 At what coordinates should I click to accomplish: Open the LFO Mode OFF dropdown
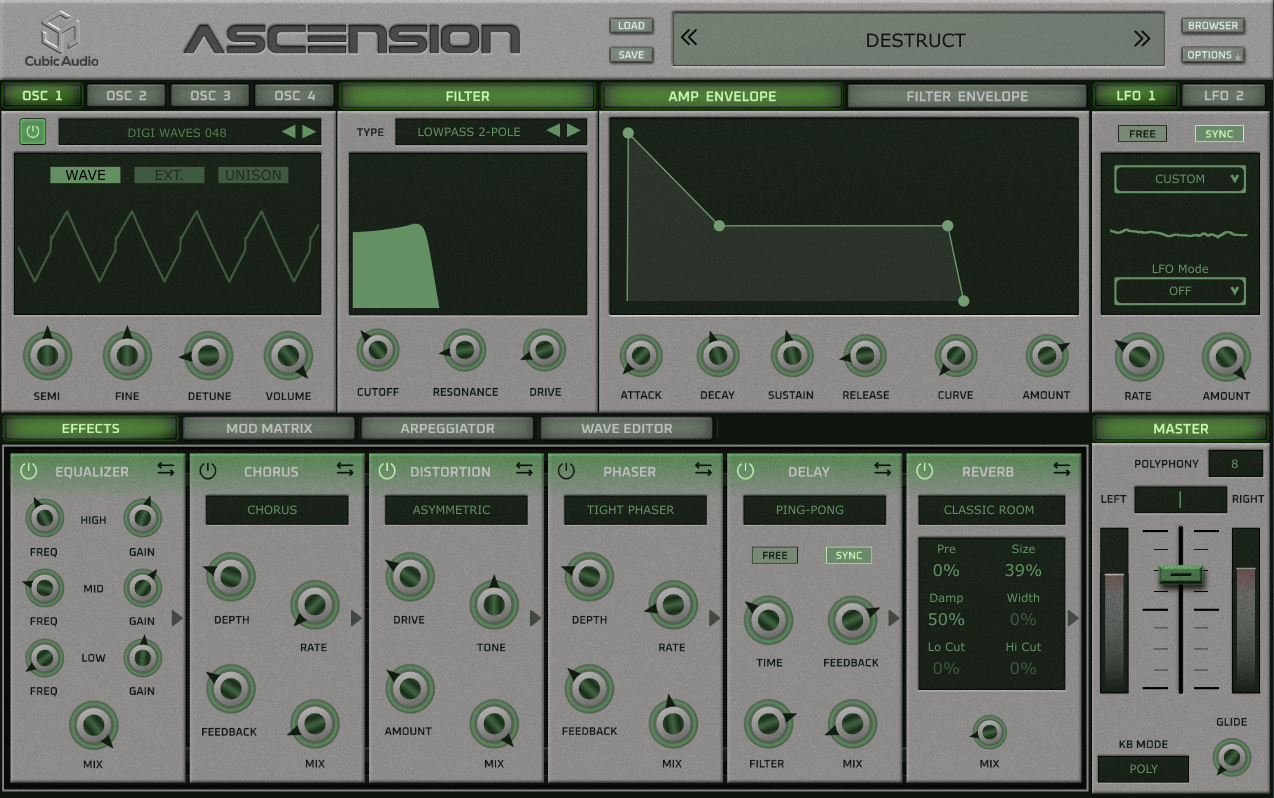(1180, 291)
